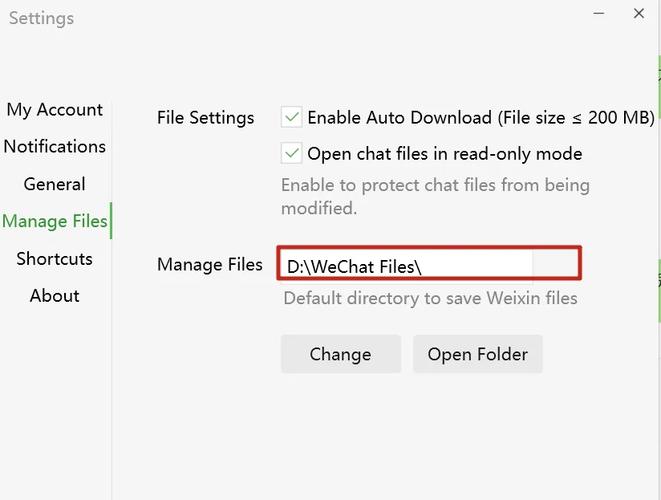
Task: Switch to the Notifications tab
Action: coord(55,147)
